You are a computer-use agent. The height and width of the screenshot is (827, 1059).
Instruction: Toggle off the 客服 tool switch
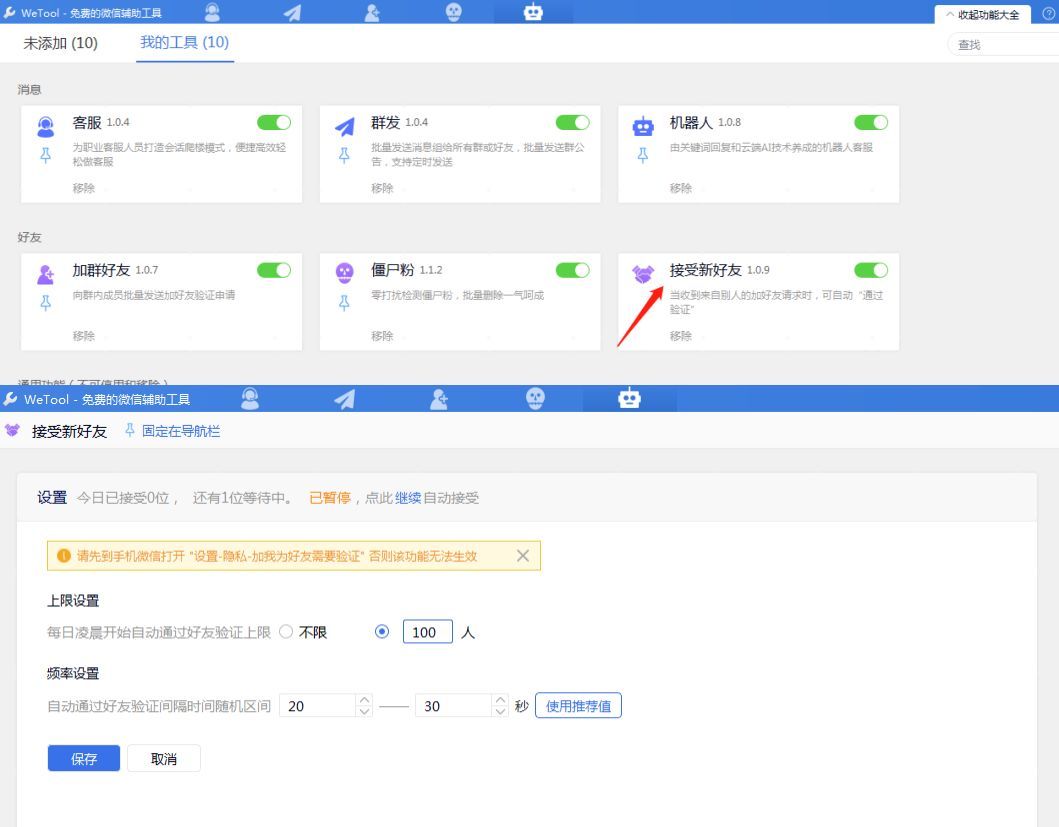[x=273, y=121]
